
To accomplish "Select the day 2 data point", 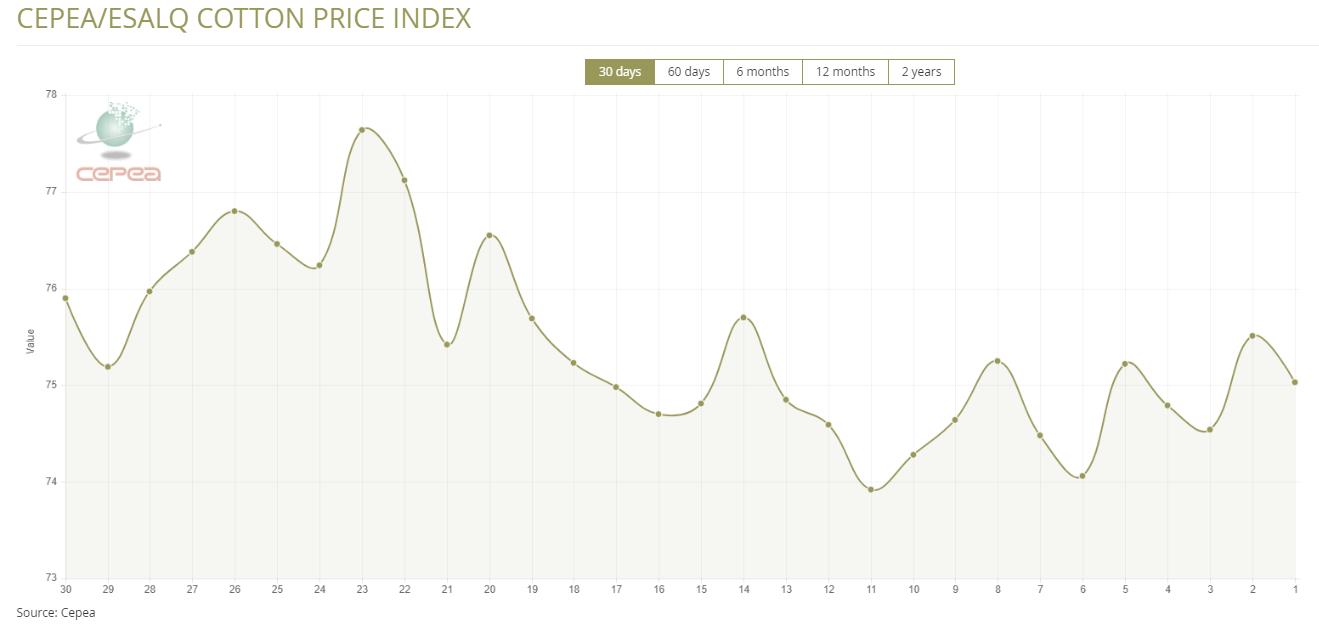I will coord(1252,336).
